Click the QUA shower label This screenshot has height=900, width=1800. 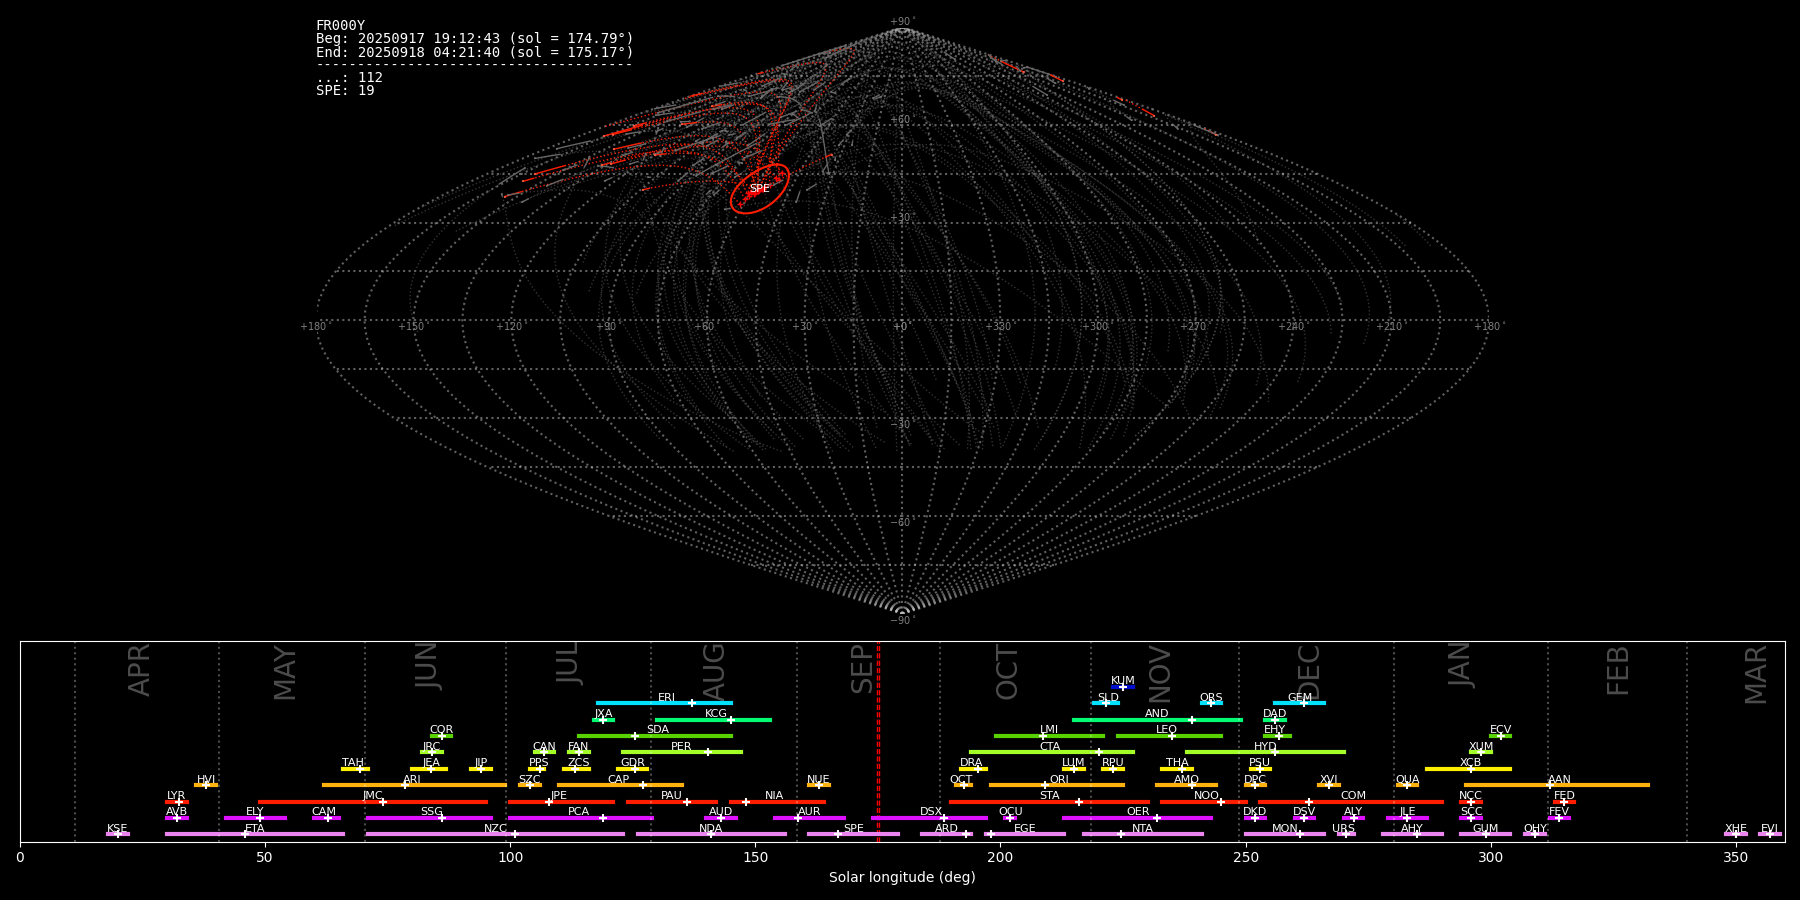1407,780
